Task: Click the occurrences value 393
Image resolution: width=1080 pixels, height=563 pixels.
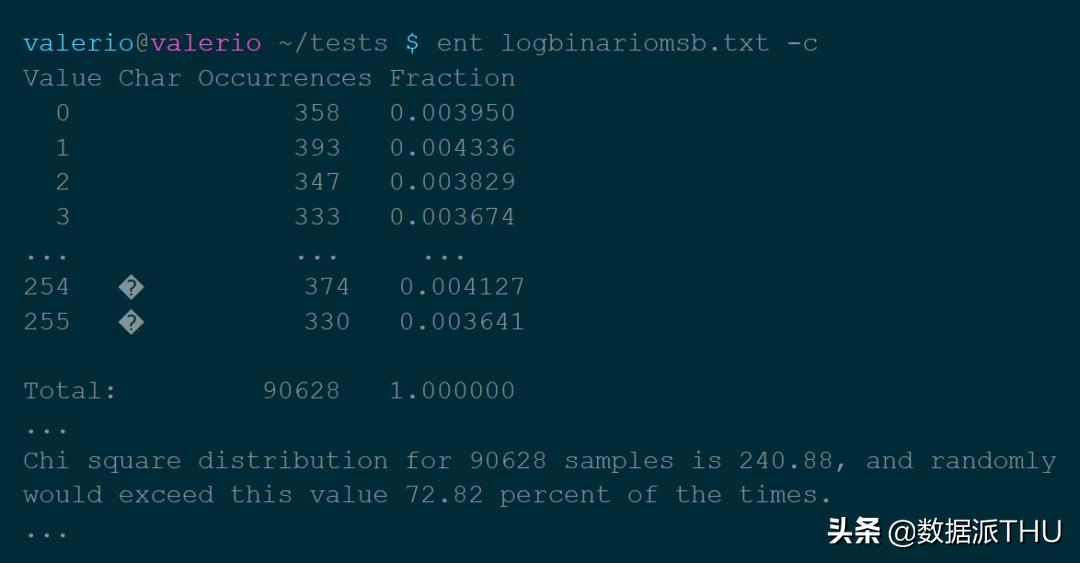Action: [x=317, y=148]
